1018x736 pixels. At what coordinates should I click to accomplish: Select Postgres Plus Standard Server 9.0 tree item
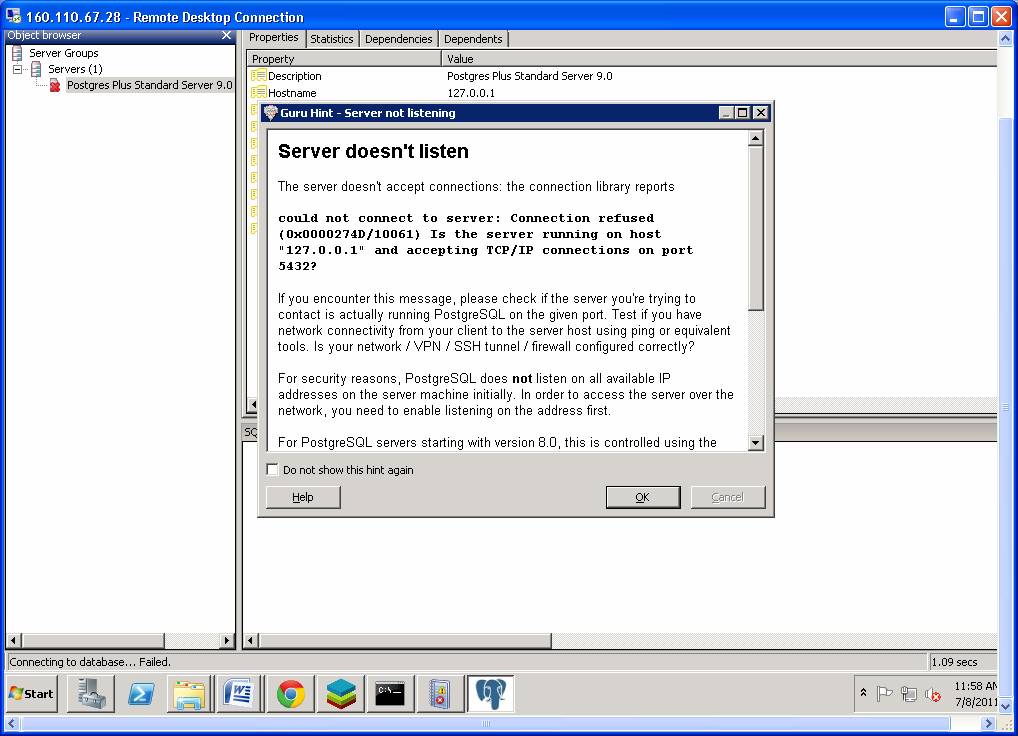click(149, 85)
